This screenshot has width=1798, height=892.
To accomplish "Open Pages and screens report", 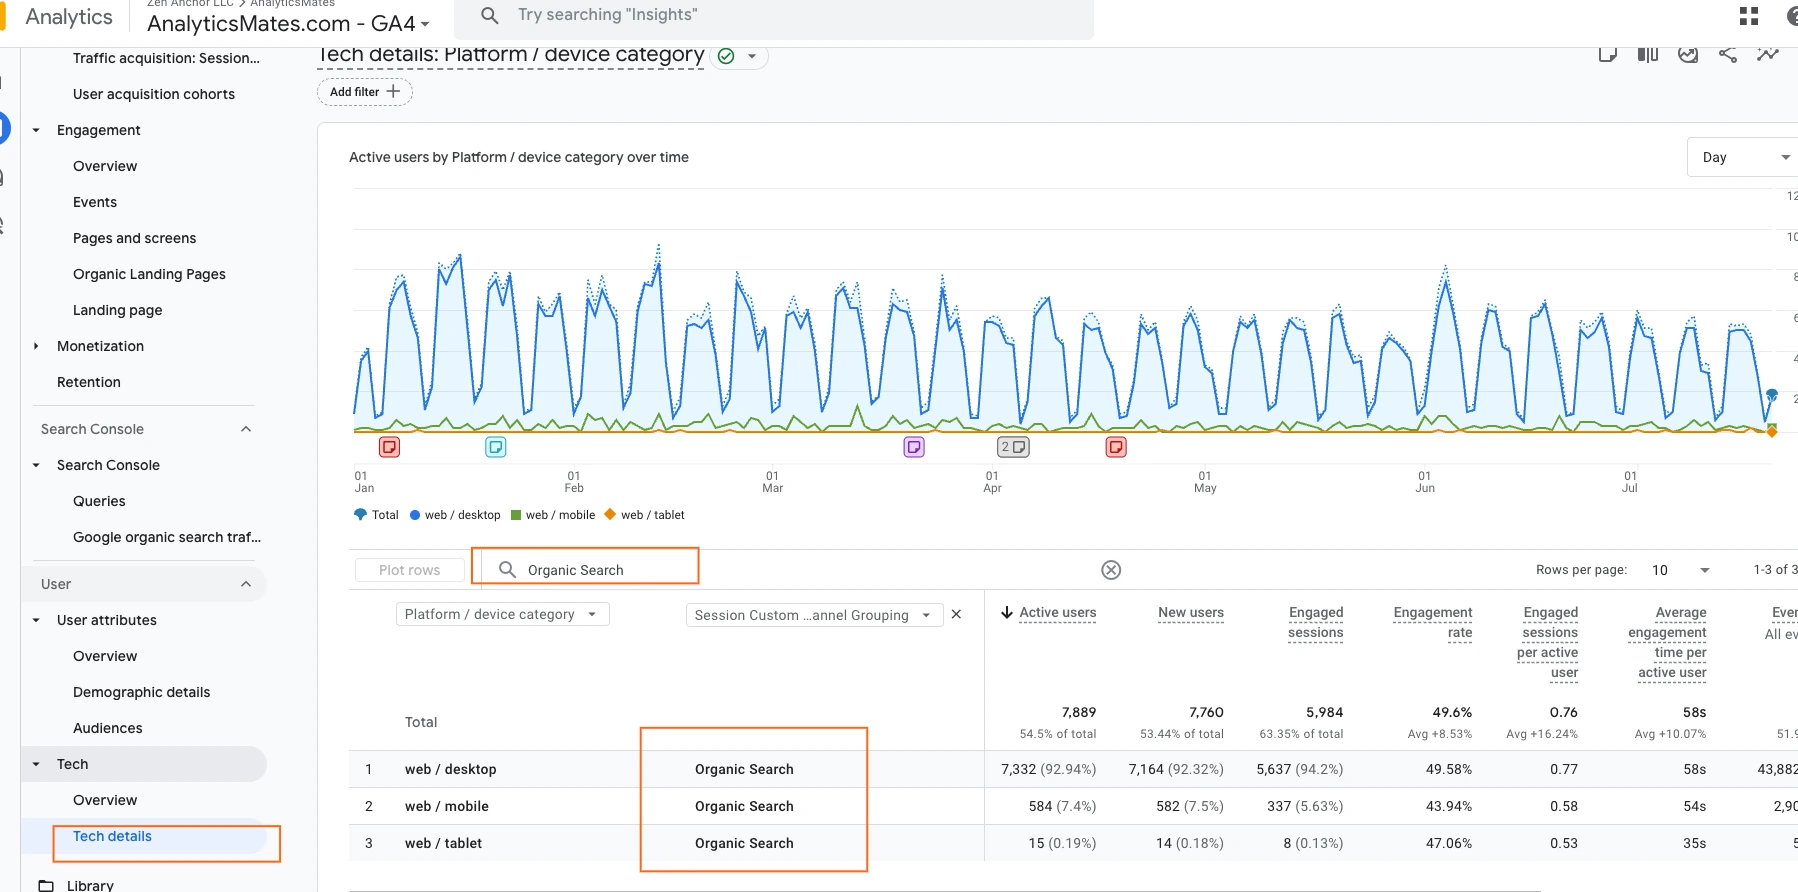I will [134, 238].
